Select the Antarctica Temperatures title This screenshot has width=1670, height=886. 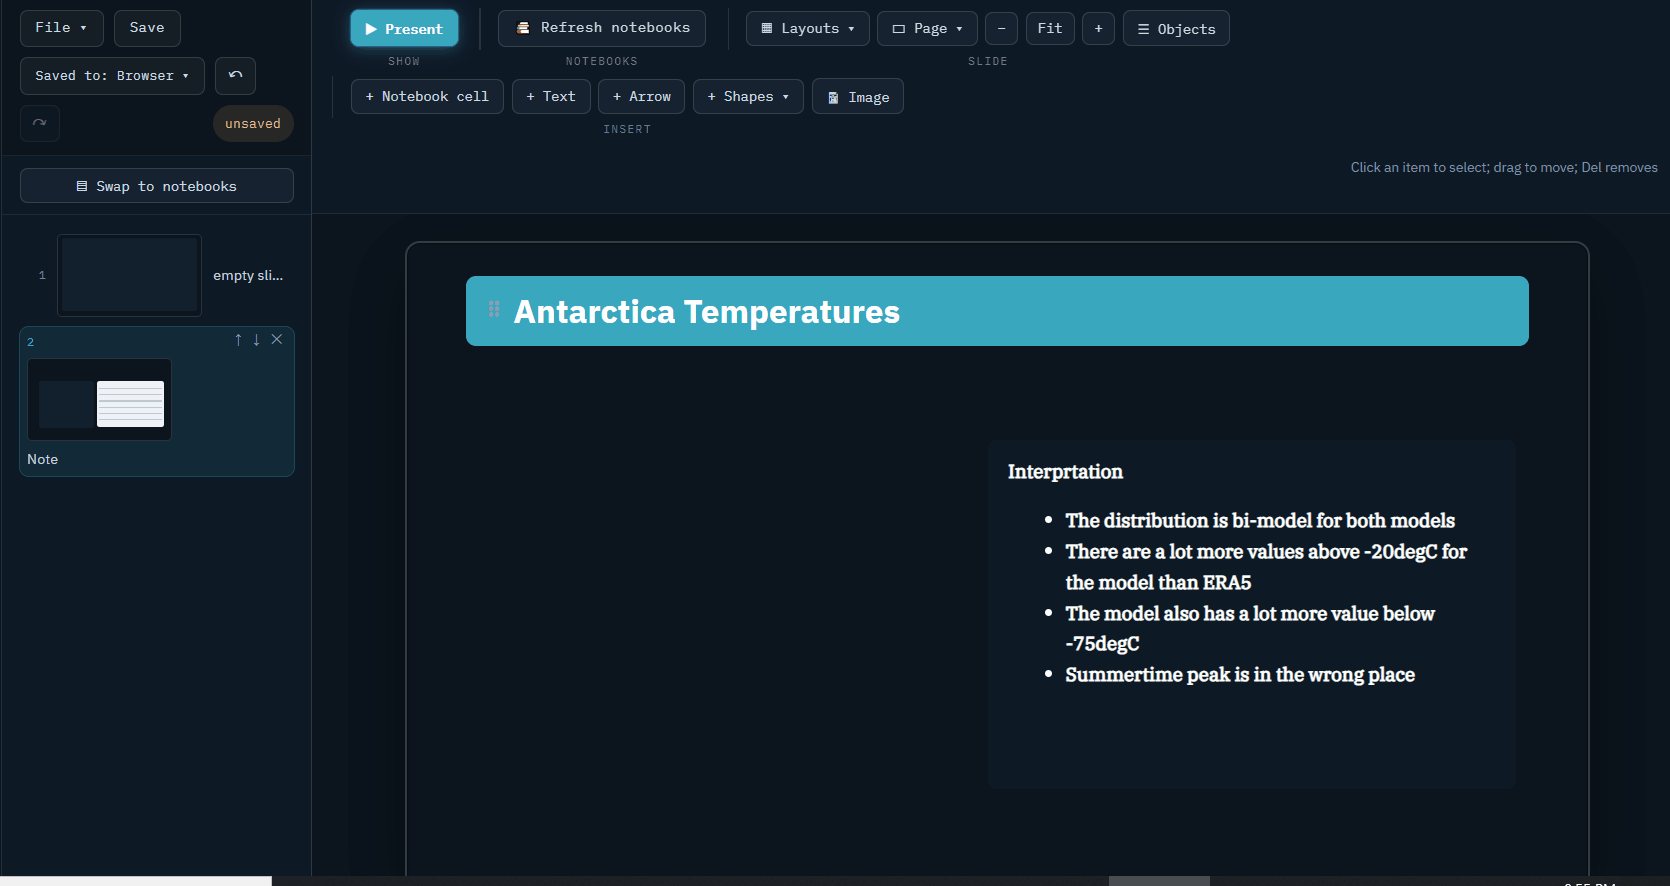pos(707,312)
